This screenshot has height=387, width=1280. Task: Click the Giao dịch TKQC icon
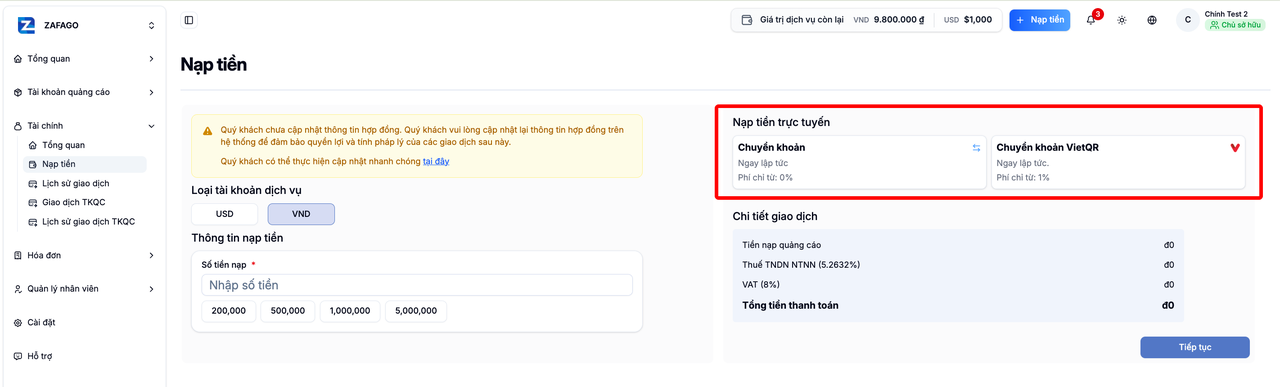pos(32,202)
